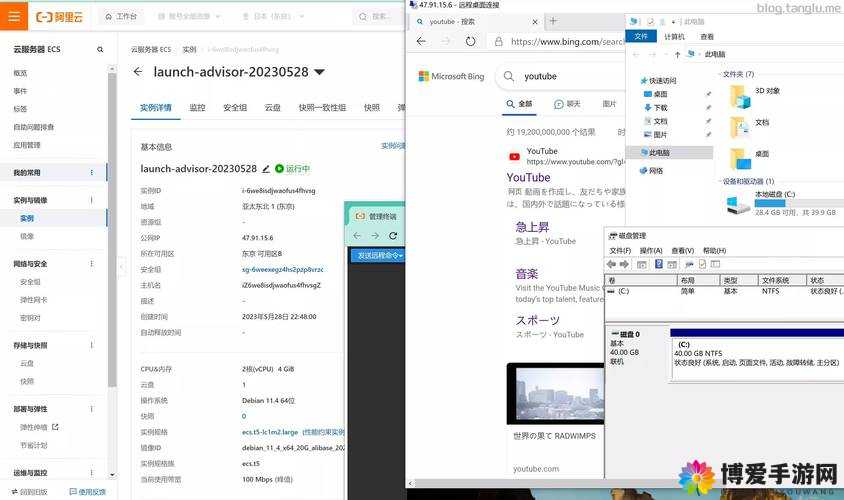This screenshot has height=500, width=844.
Task: Click the browser back arrow in Edge
Action: [421, 41]
